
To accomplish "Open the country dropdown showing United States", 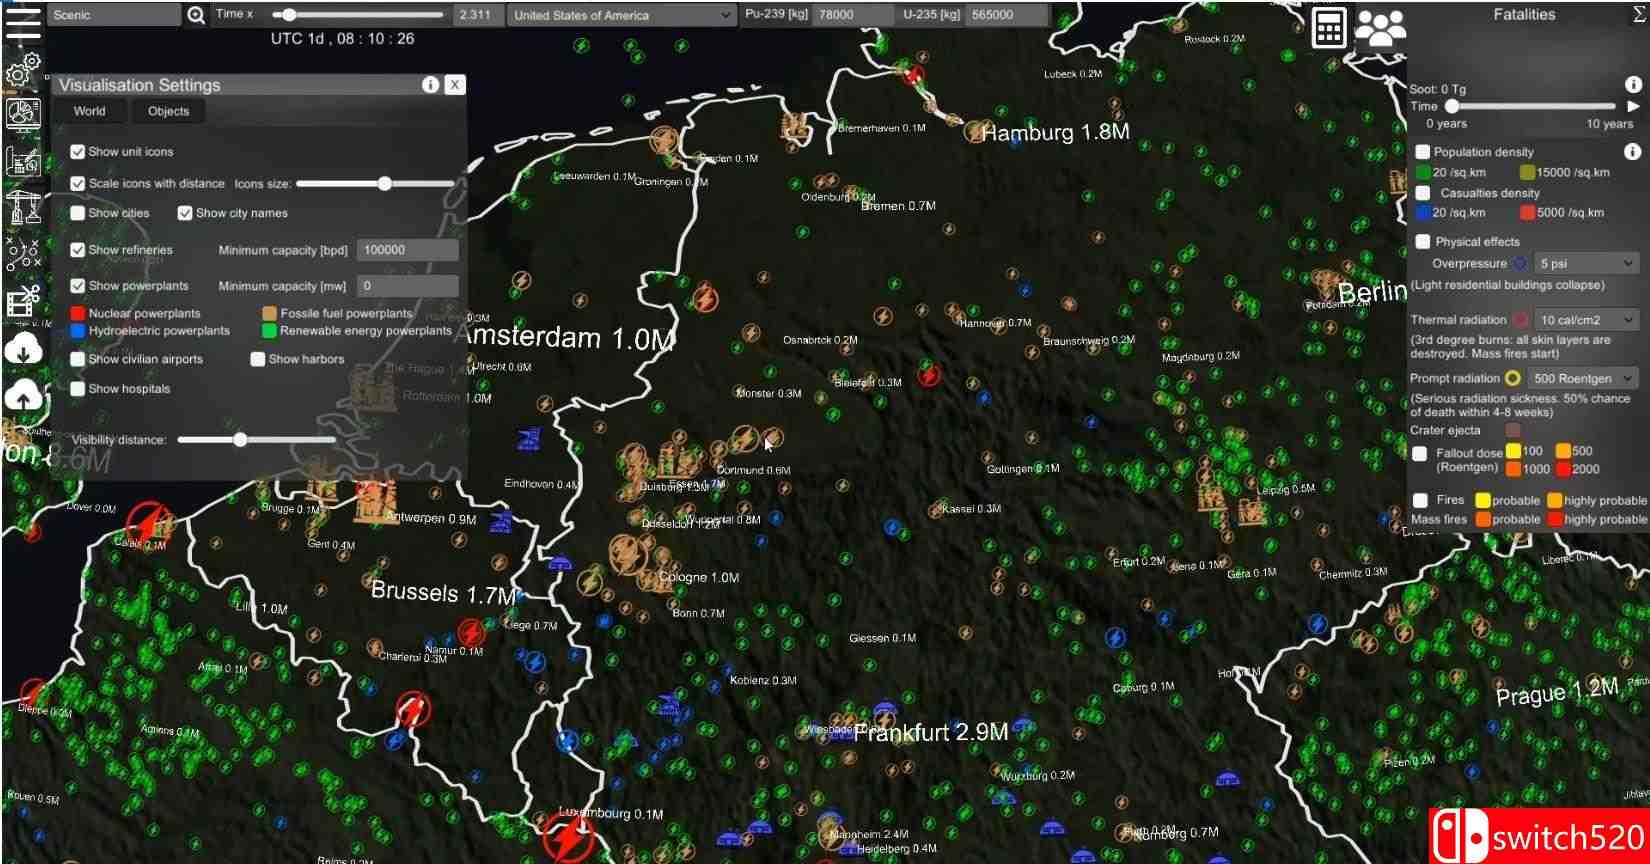I will pyautogui.click(x=622, y=15).
